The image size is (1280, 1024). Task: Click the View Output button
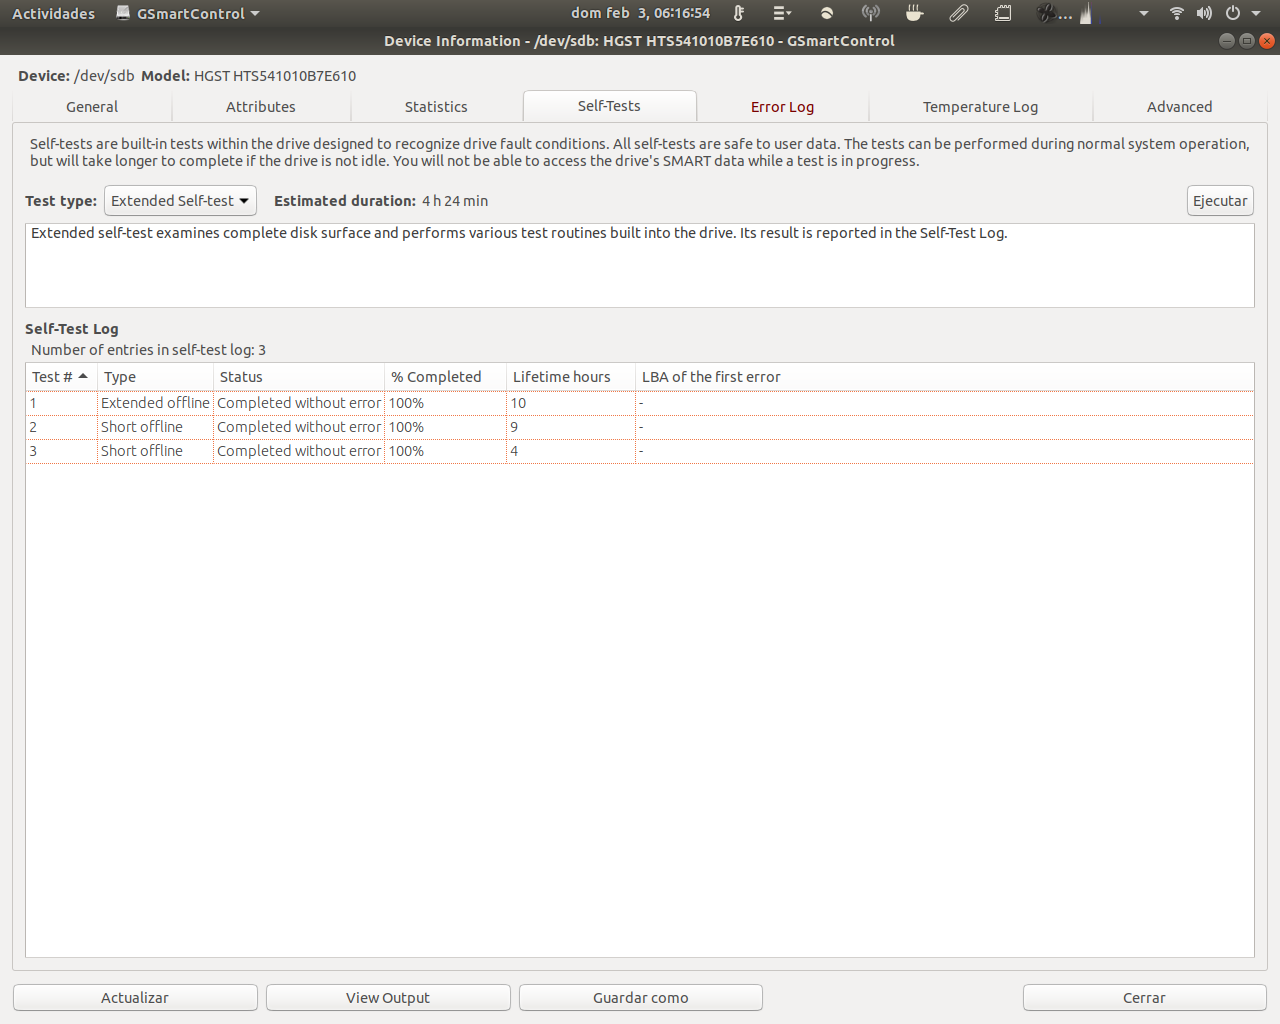click(x=388, y=998)
